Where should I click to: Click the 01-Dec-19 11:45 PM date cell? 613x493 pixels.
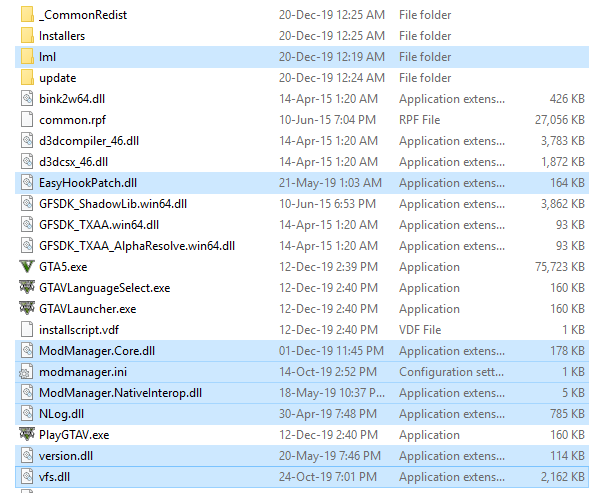coord(331,351)
